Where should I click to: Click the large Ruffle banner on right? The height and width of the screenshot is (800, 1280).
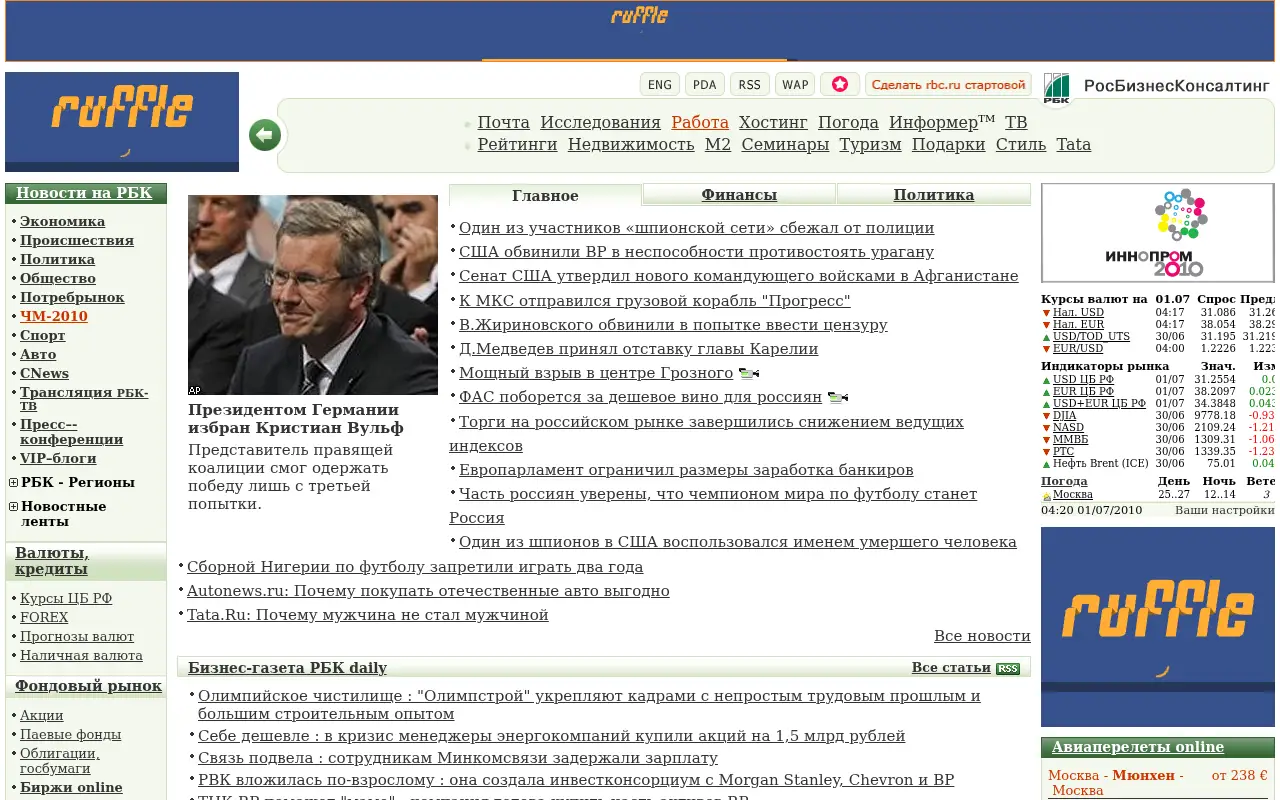click(1158, 627)
